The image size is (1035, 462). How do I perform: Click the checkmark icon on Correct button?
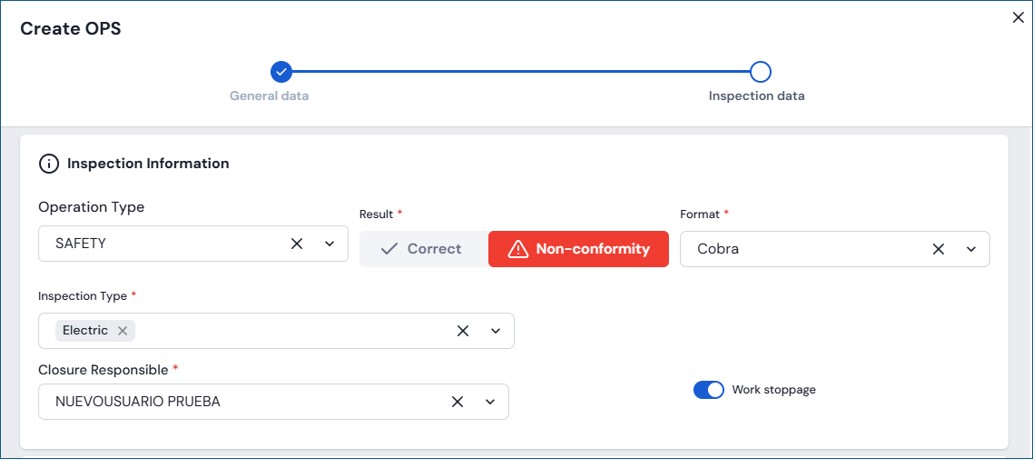coord(390,249)
